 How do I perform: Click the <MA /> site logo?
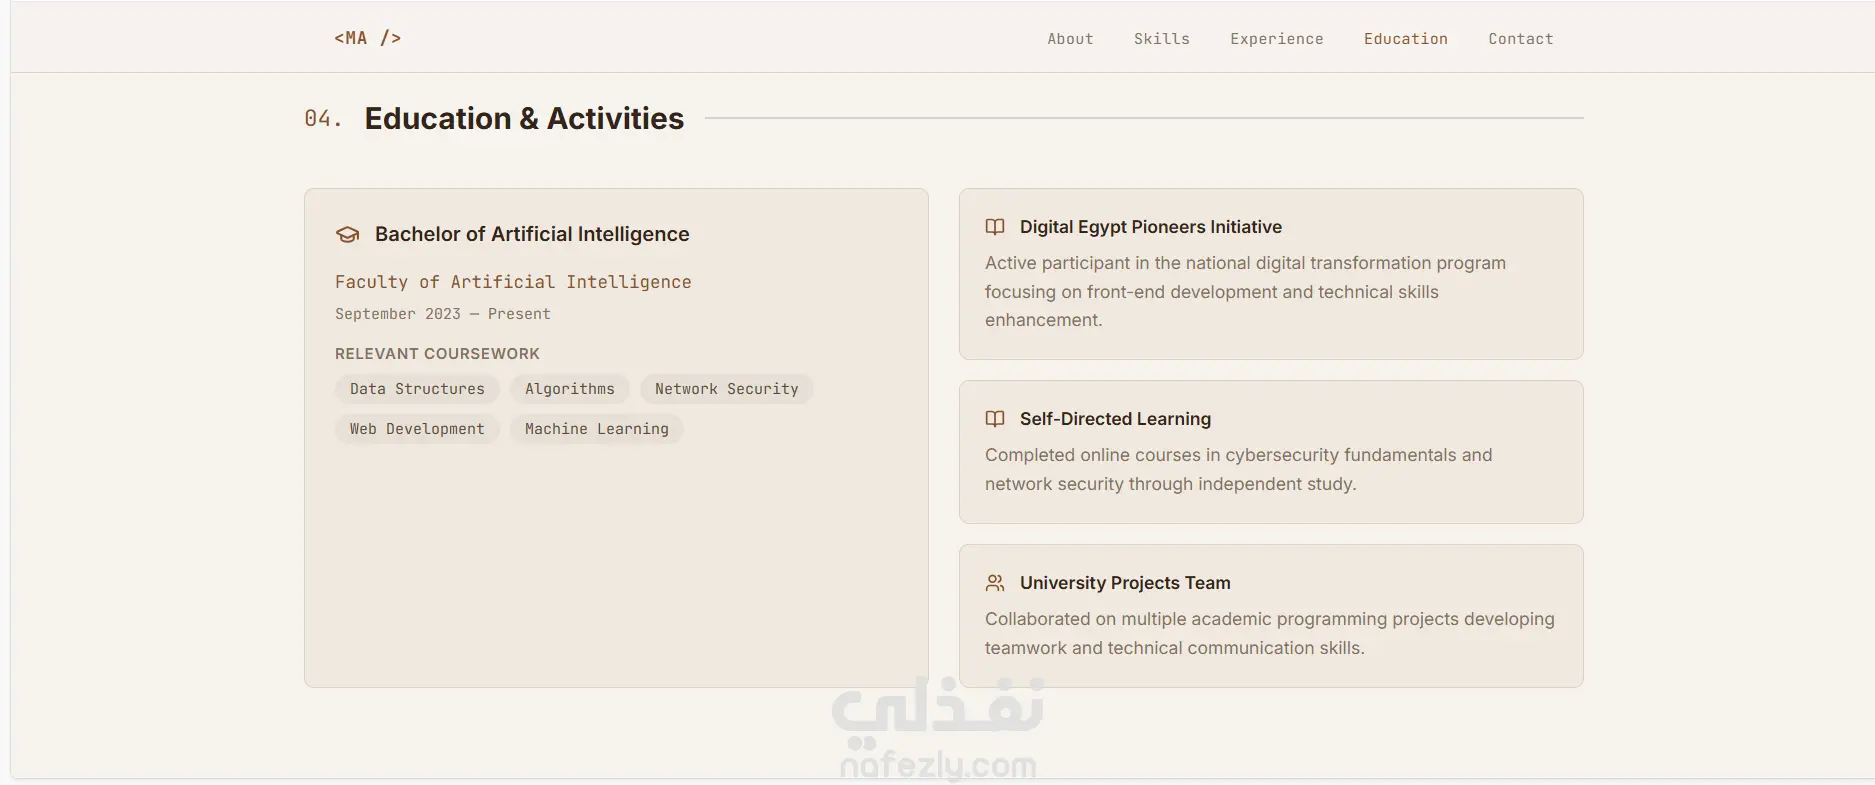368,38
